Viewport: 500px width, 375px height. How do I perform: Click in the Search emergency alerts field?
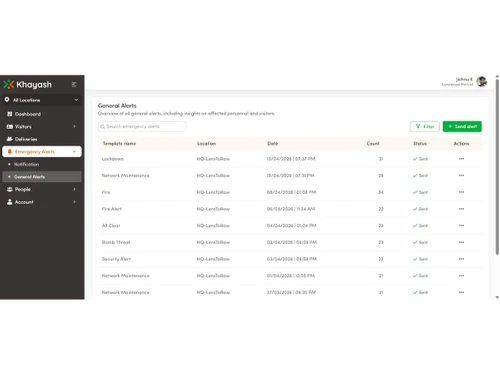pos(142,127)
